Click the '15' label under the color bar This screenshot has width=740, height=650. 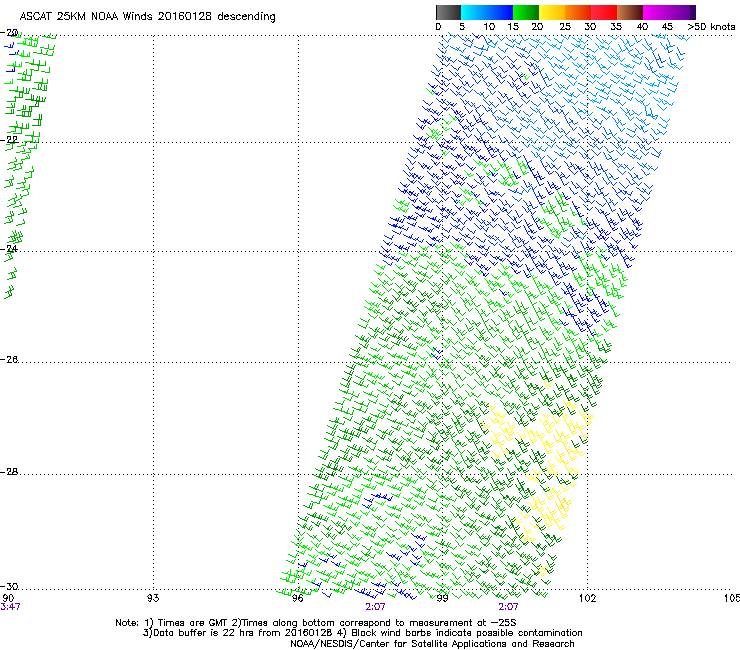pos(513,26)
